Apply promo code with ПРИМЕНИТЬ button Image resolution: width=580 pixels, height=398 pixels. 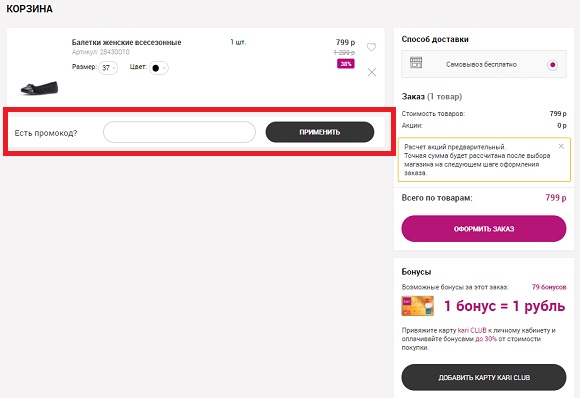[320, 132]
